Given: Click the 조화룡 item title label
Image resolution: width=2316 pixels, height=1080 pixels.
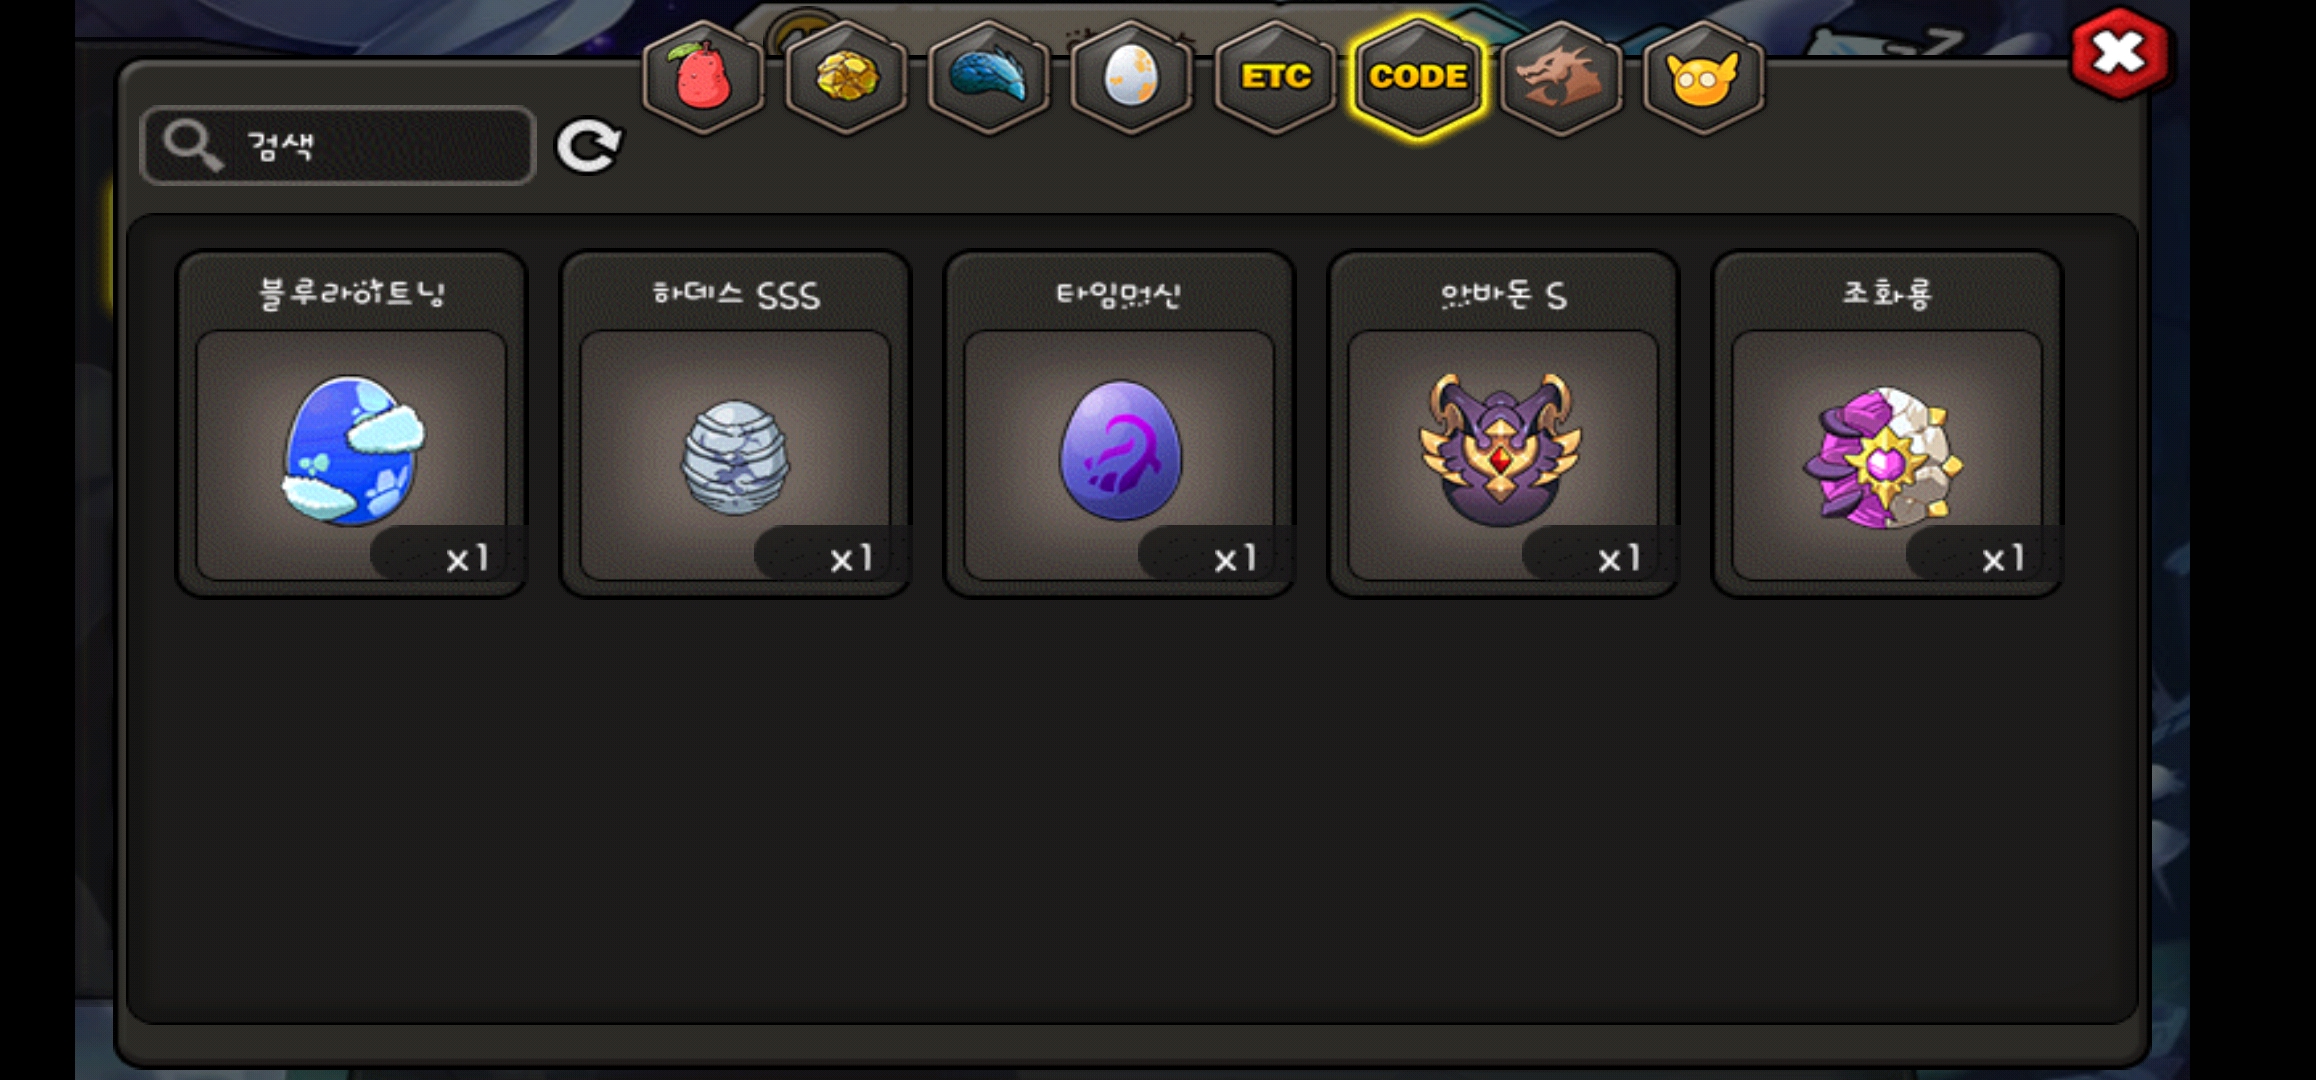Looking at the screenshot, I should tap(1887, 294).
